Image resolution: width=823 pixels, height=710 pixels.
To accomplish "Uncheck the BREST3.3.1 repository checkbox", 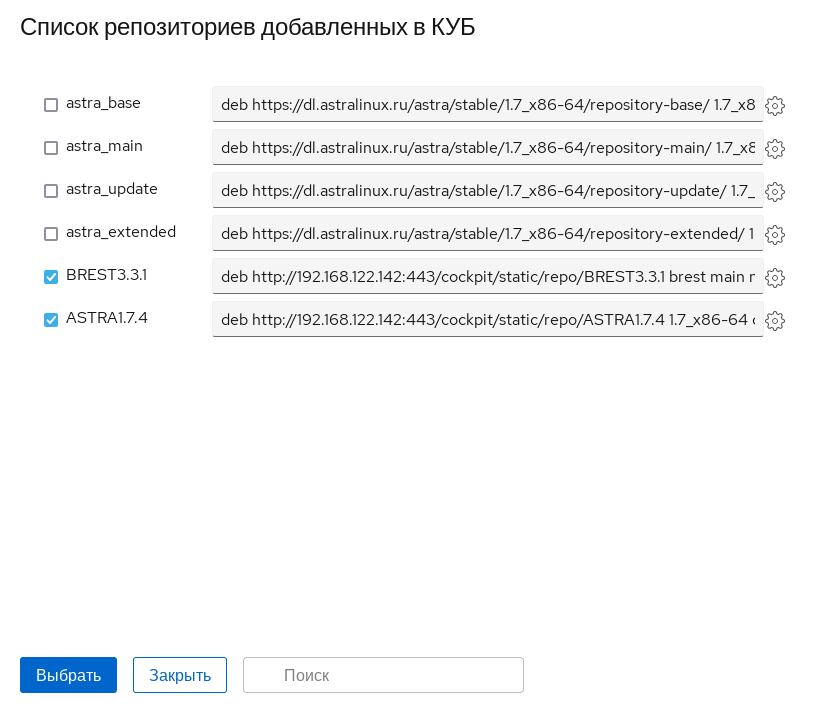I will click(x=51, y=277).
